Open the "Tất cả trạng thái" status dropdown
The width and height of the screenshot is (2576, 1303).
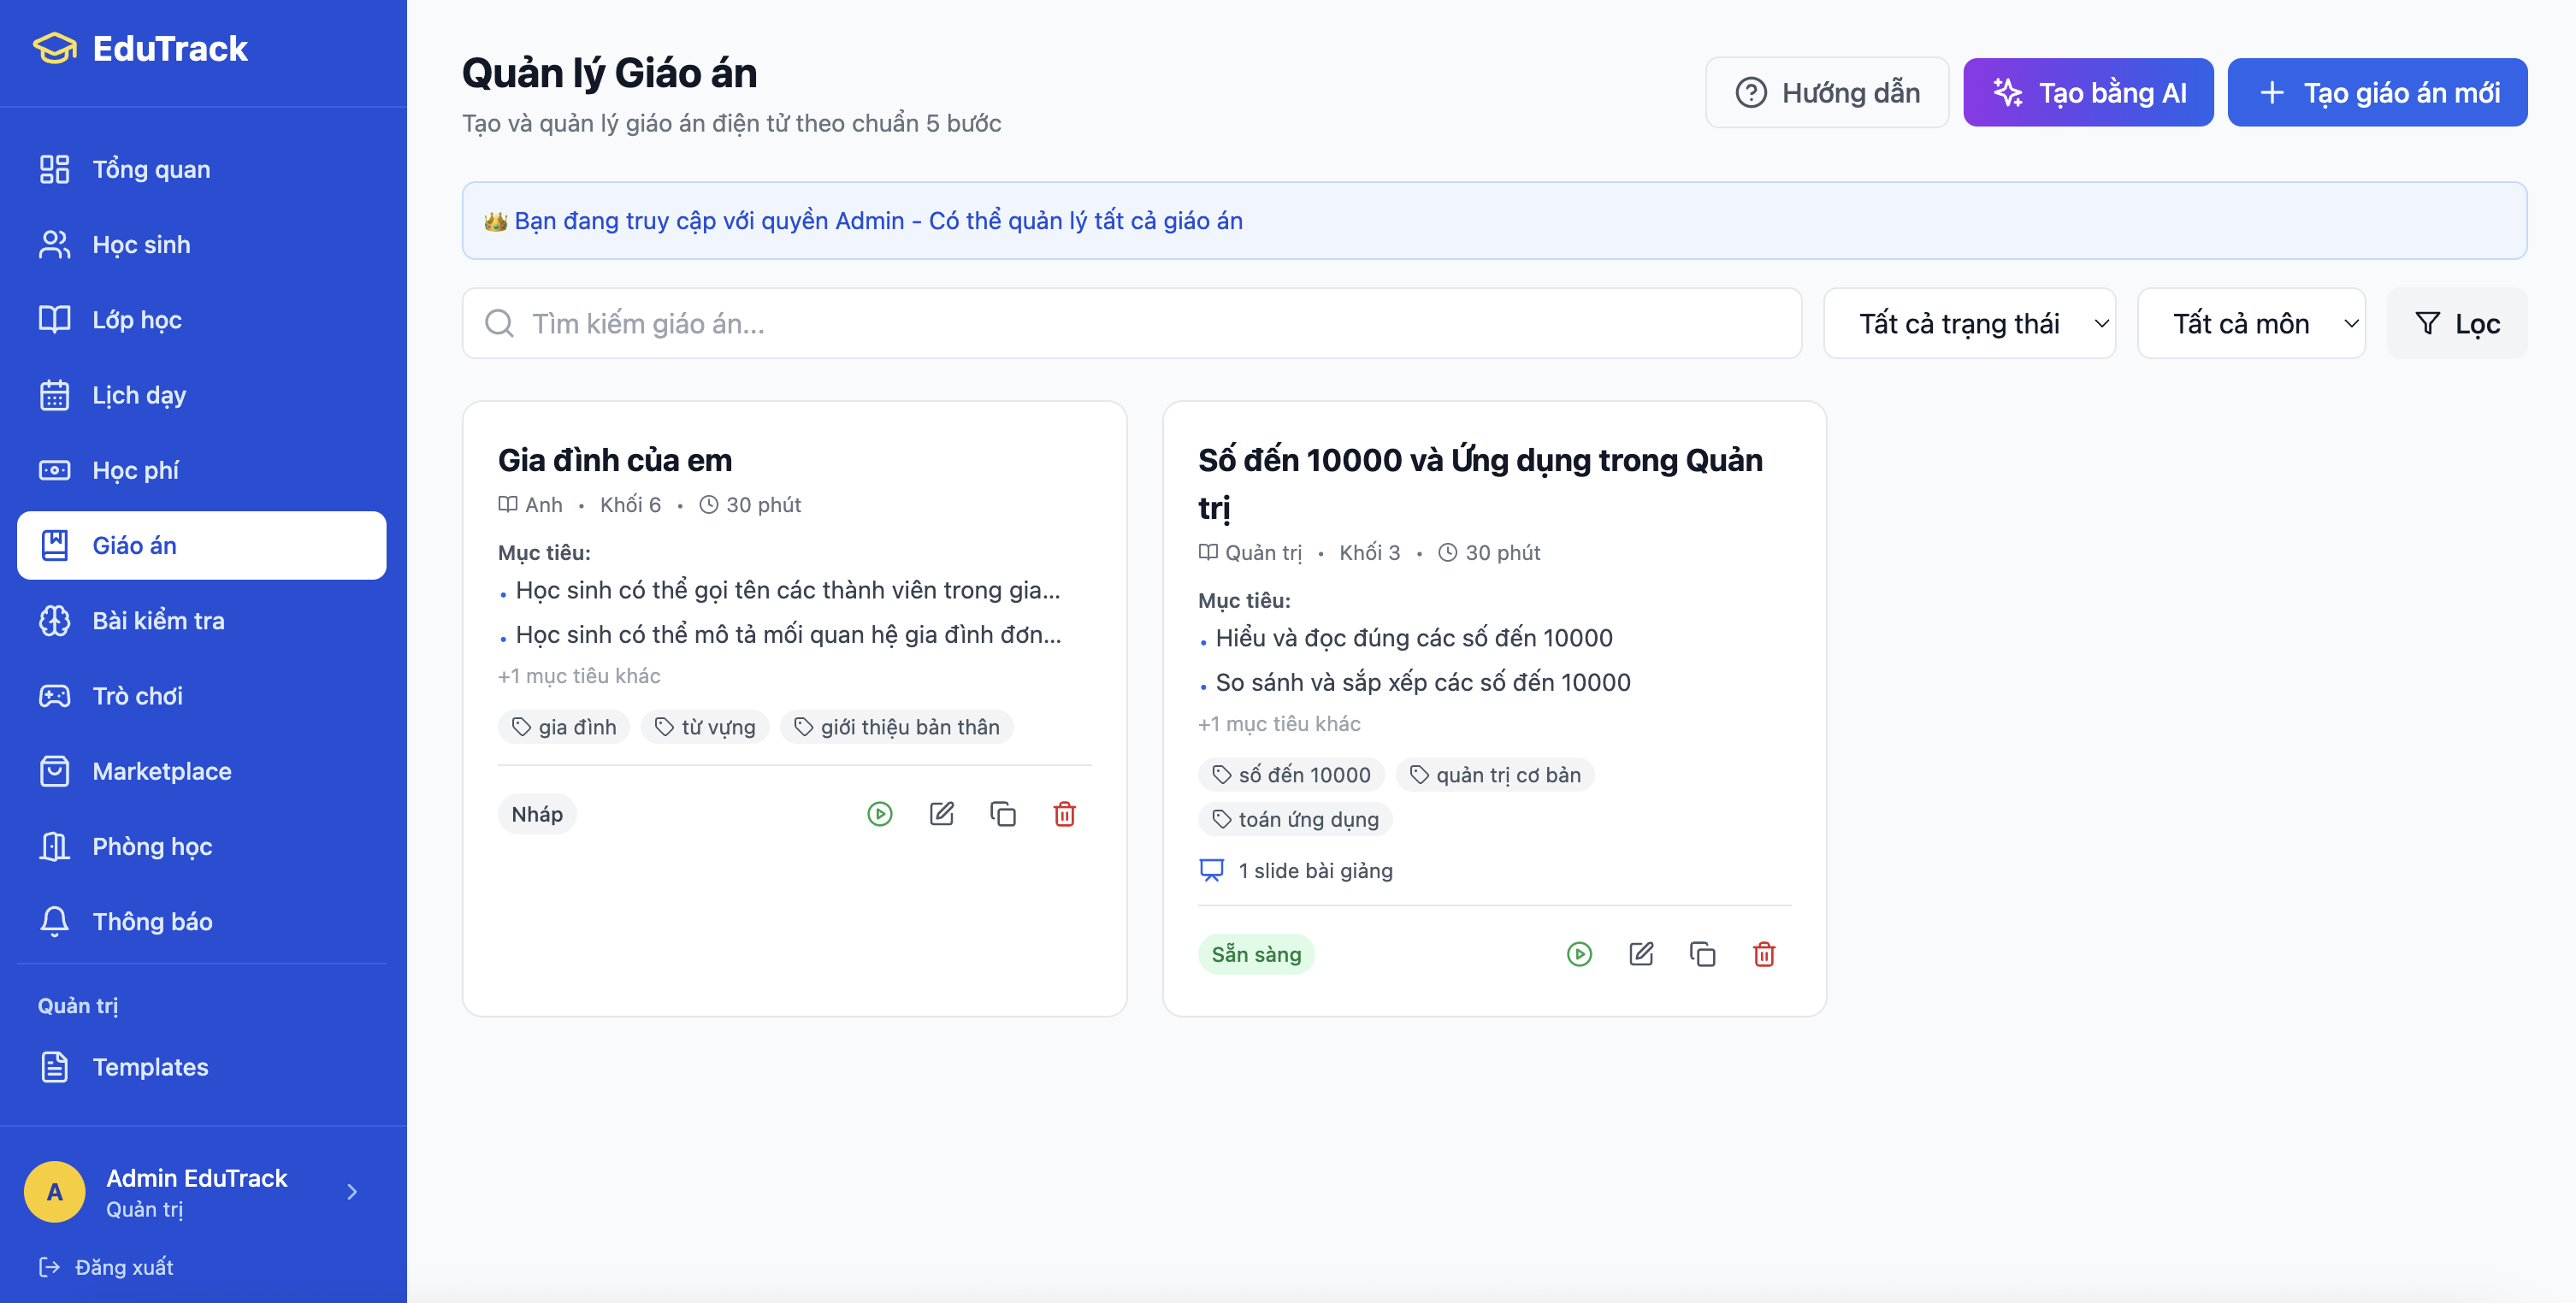point(1969,322)
